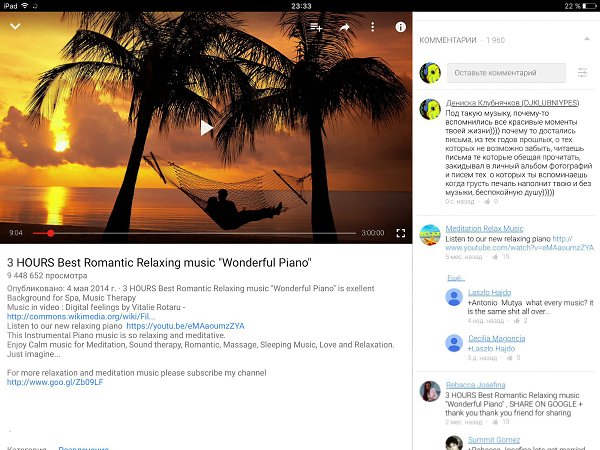The image size is (600, 450).
Task: Share the video via arrow icon
Action: point(344,27)
